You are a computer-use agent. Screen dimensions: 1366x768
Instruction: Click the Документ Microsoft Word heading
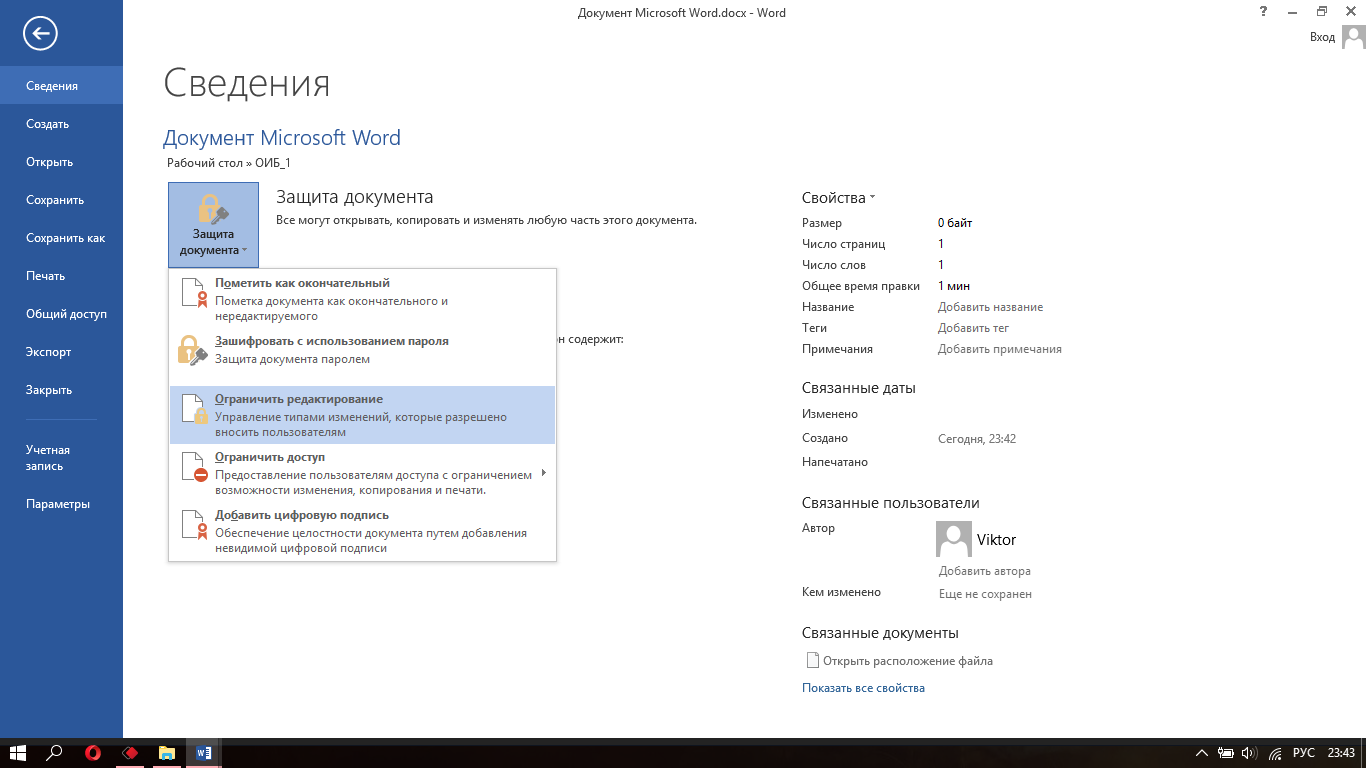(x=282, y=138)
